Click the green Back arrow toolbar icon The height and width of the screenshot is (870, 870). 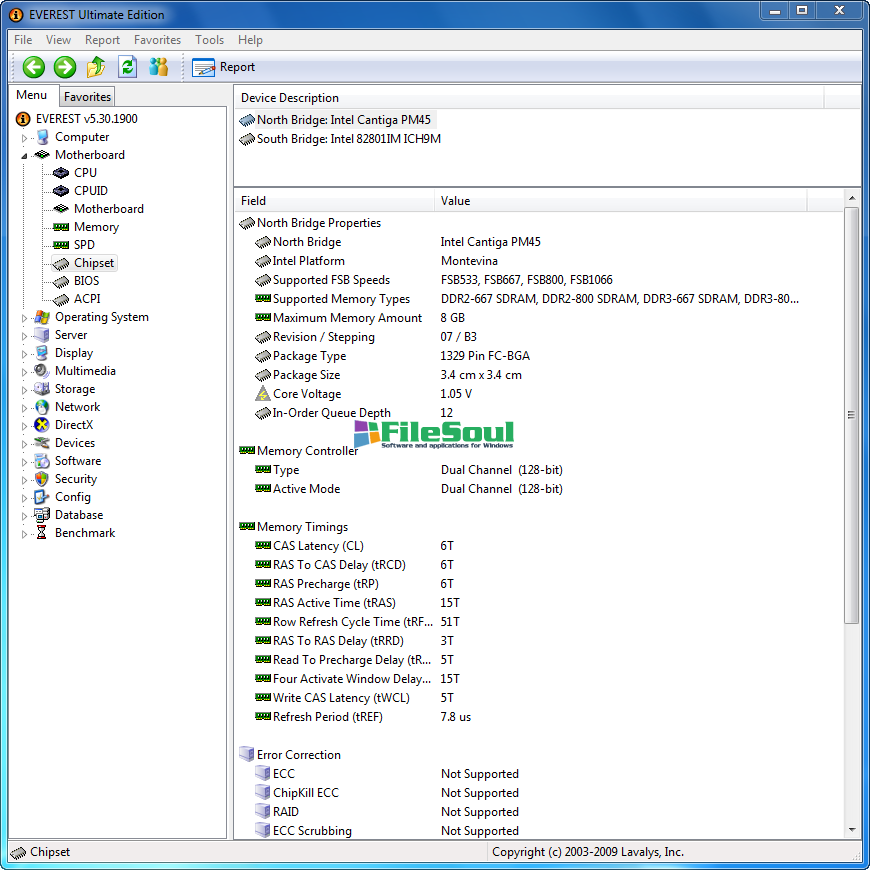click(x=34, y=67)
